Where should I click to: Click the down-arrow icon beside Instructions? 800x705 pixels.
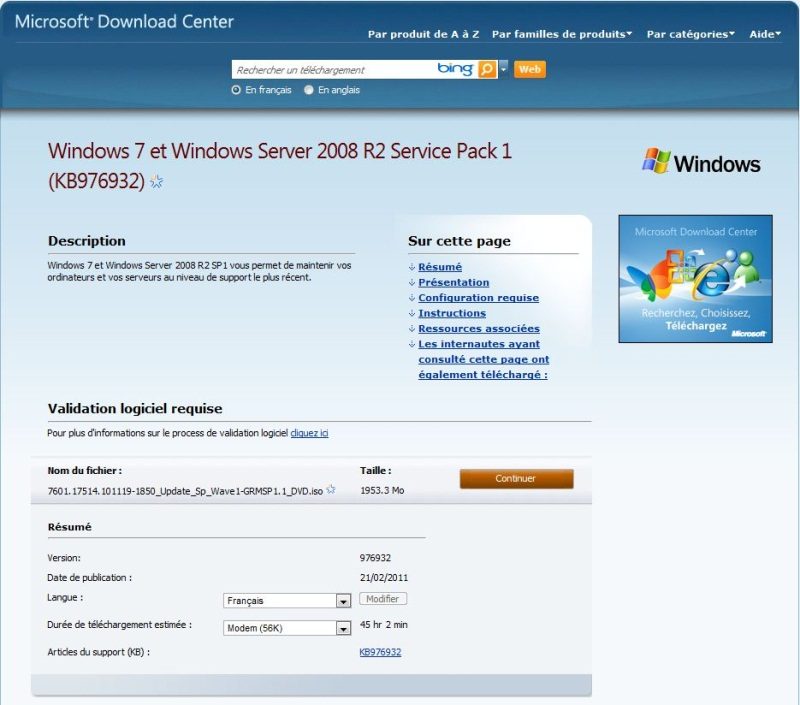coord(412,313)
